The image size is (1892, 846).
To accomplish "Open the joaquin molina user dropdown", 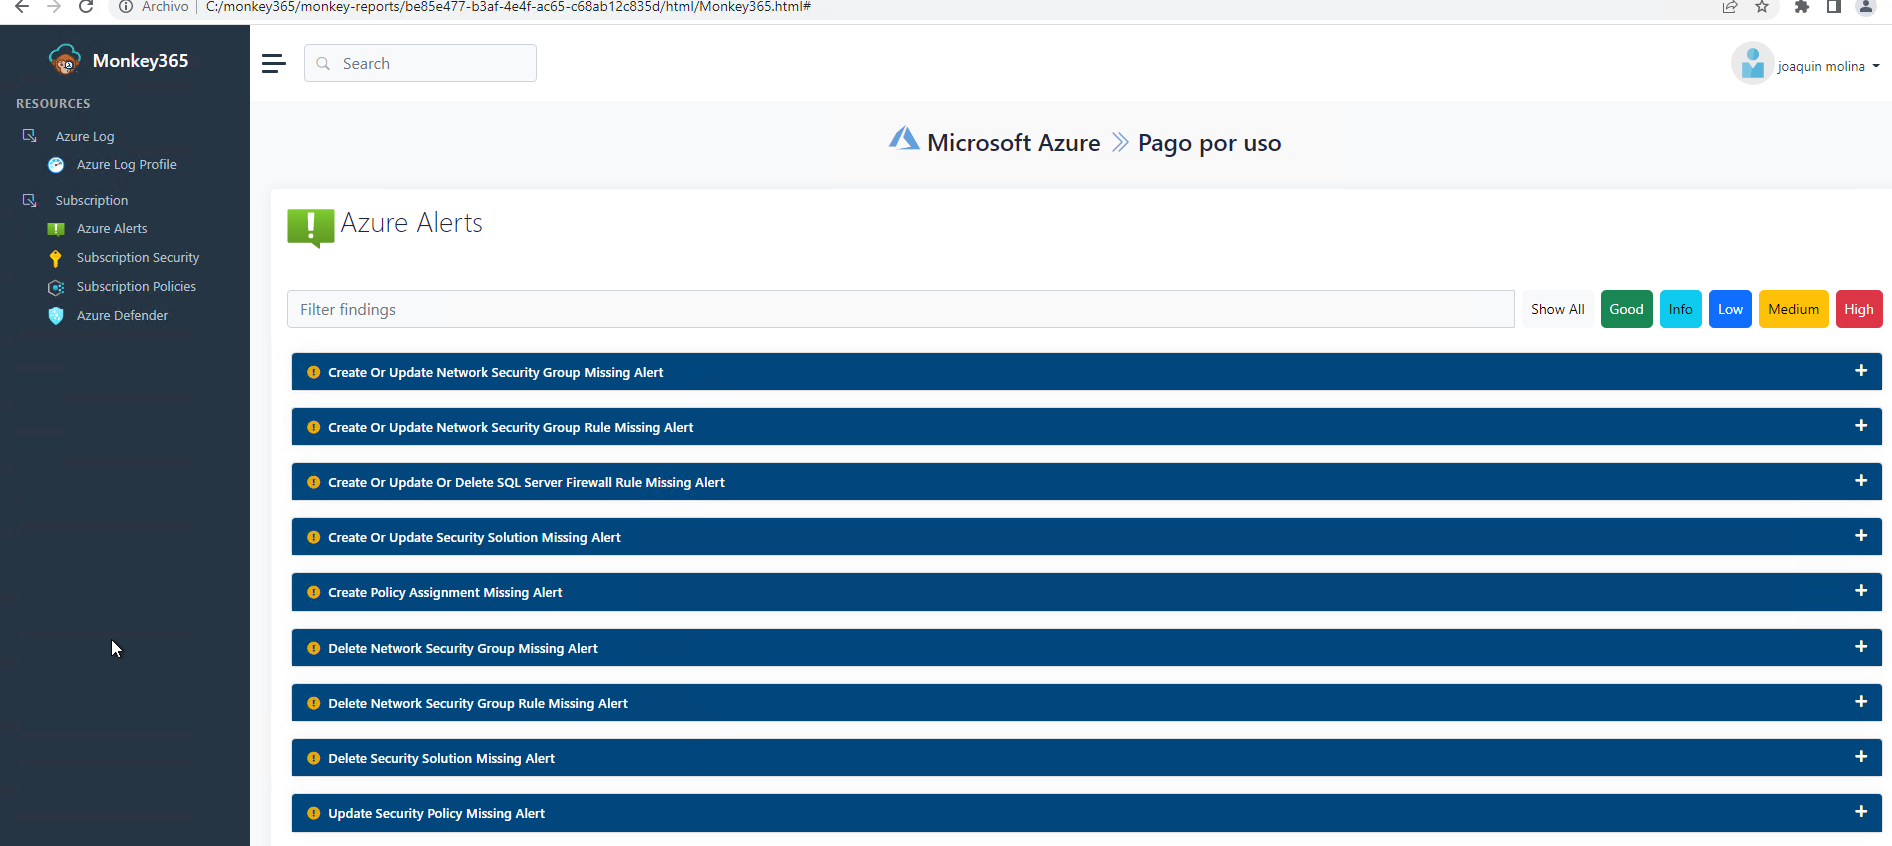I will [1827, 66].
